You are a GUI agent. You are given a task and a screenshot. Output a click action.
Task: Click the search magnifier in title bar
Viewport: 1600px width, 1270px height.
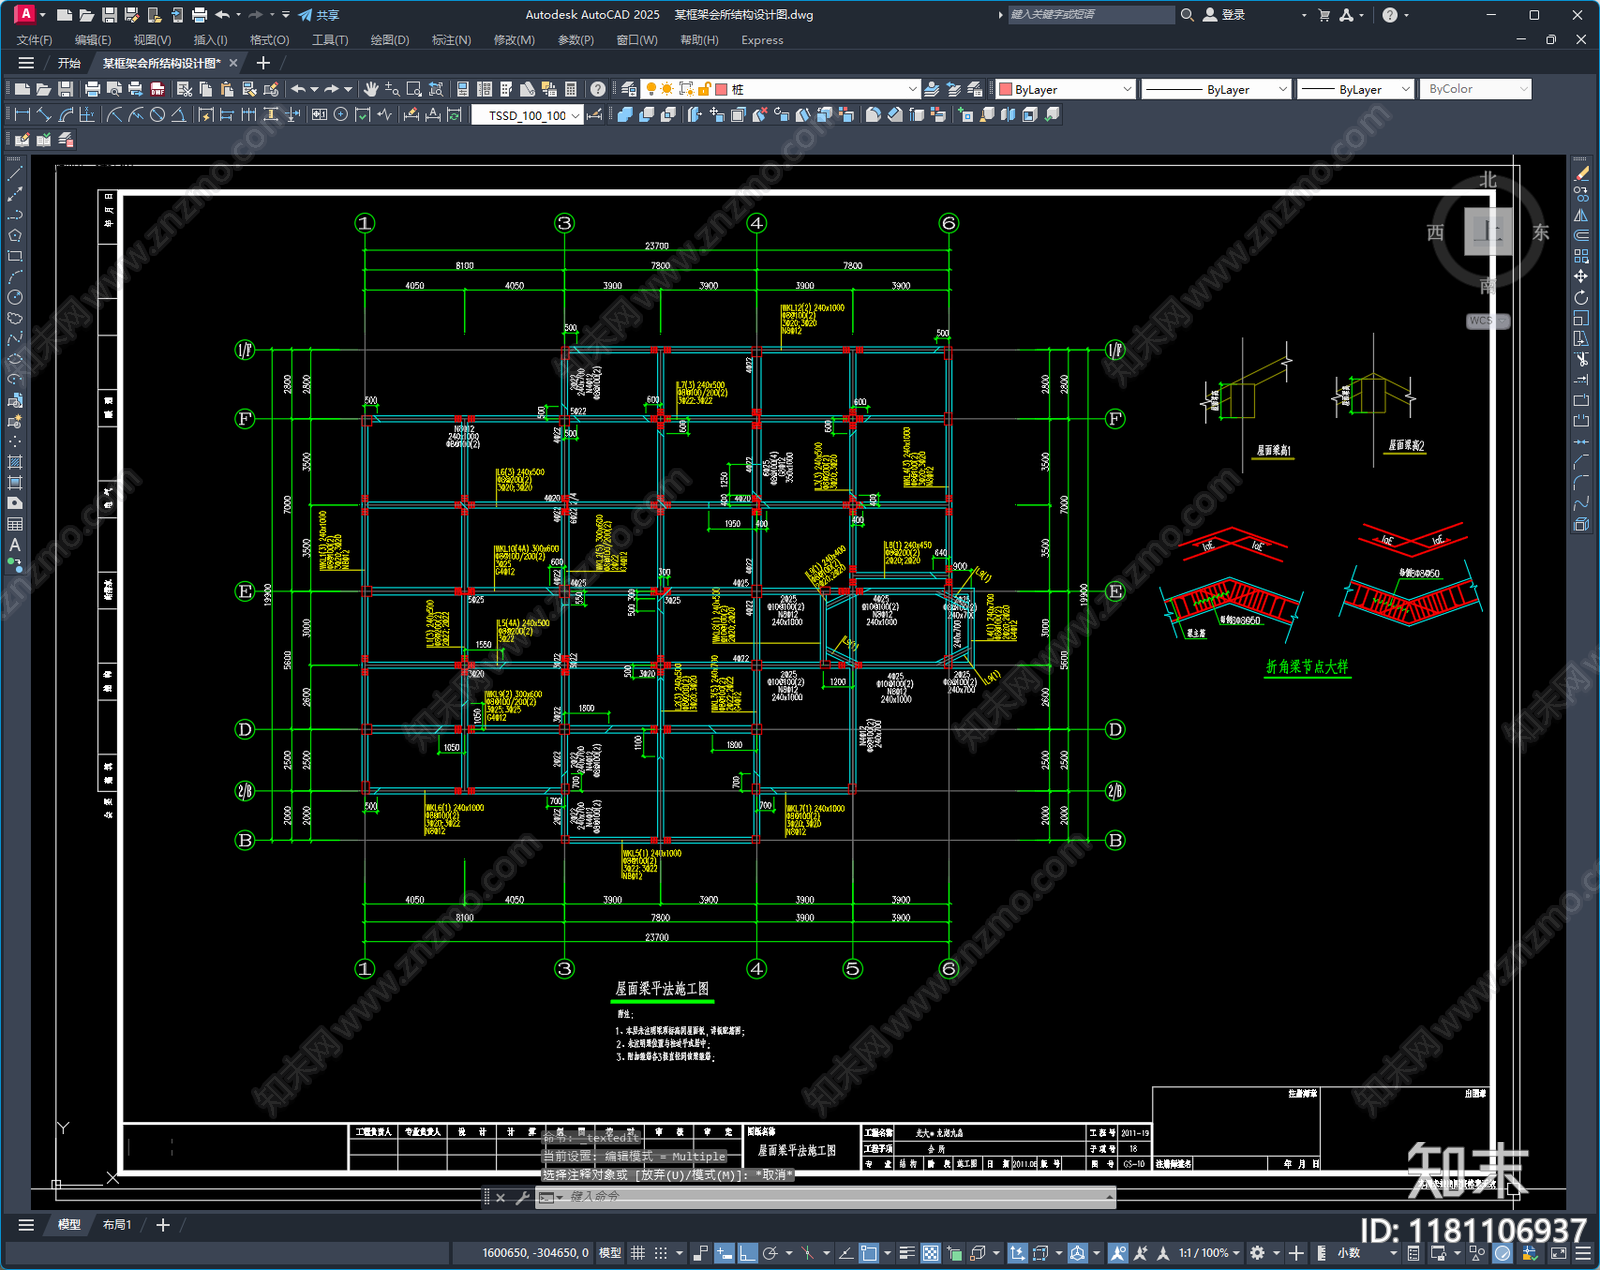coord(1187,15)
